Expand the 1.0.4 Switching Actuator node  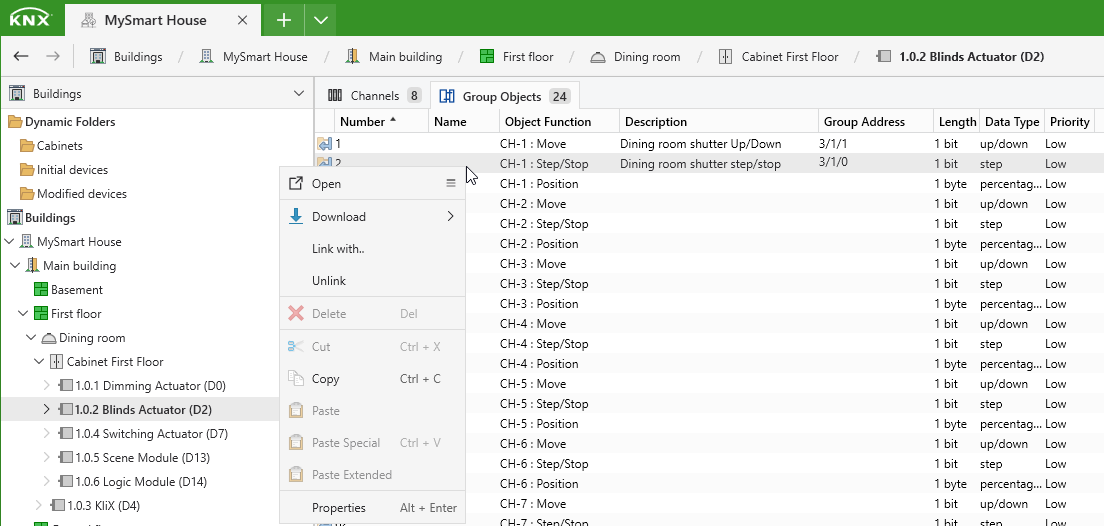(47, 433)
